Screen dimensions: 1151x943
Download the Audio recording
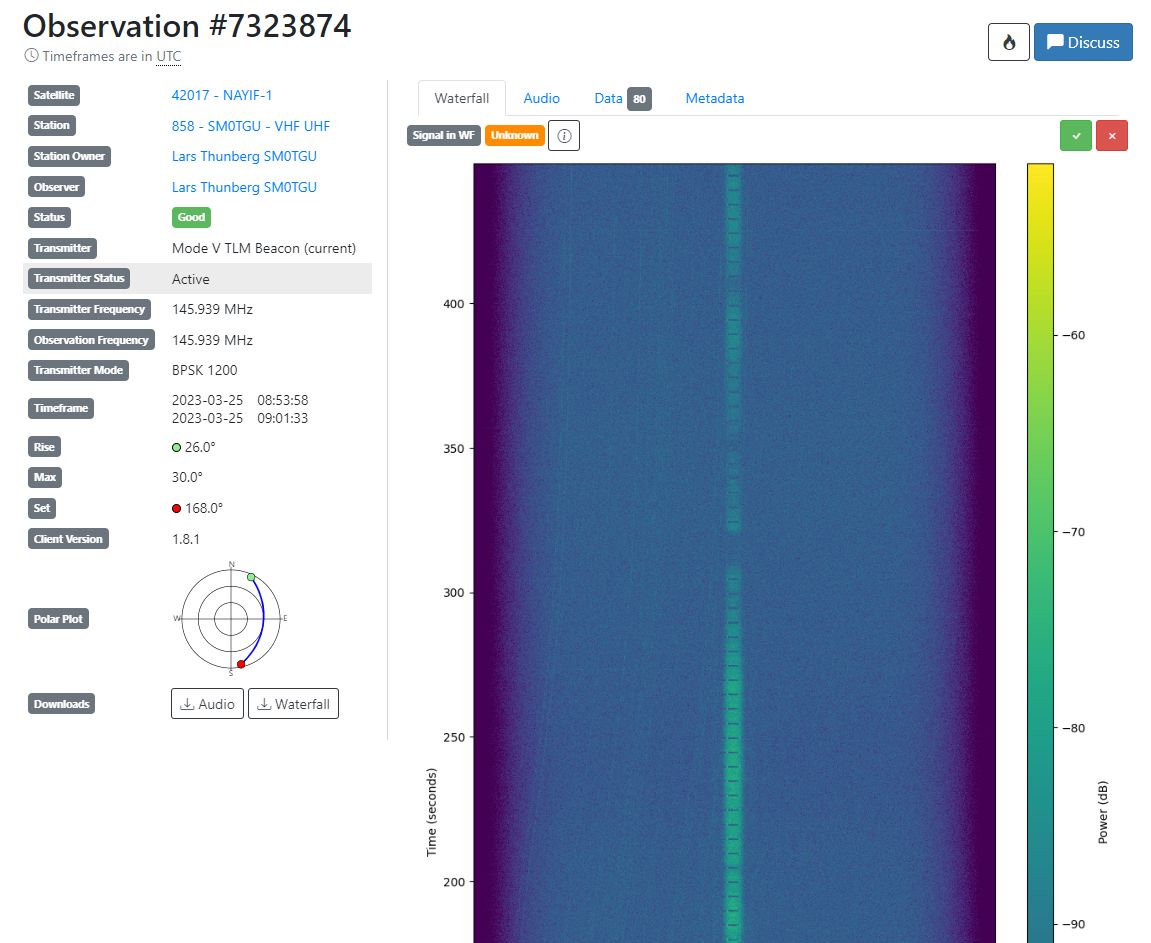click(x=207, y=703)
